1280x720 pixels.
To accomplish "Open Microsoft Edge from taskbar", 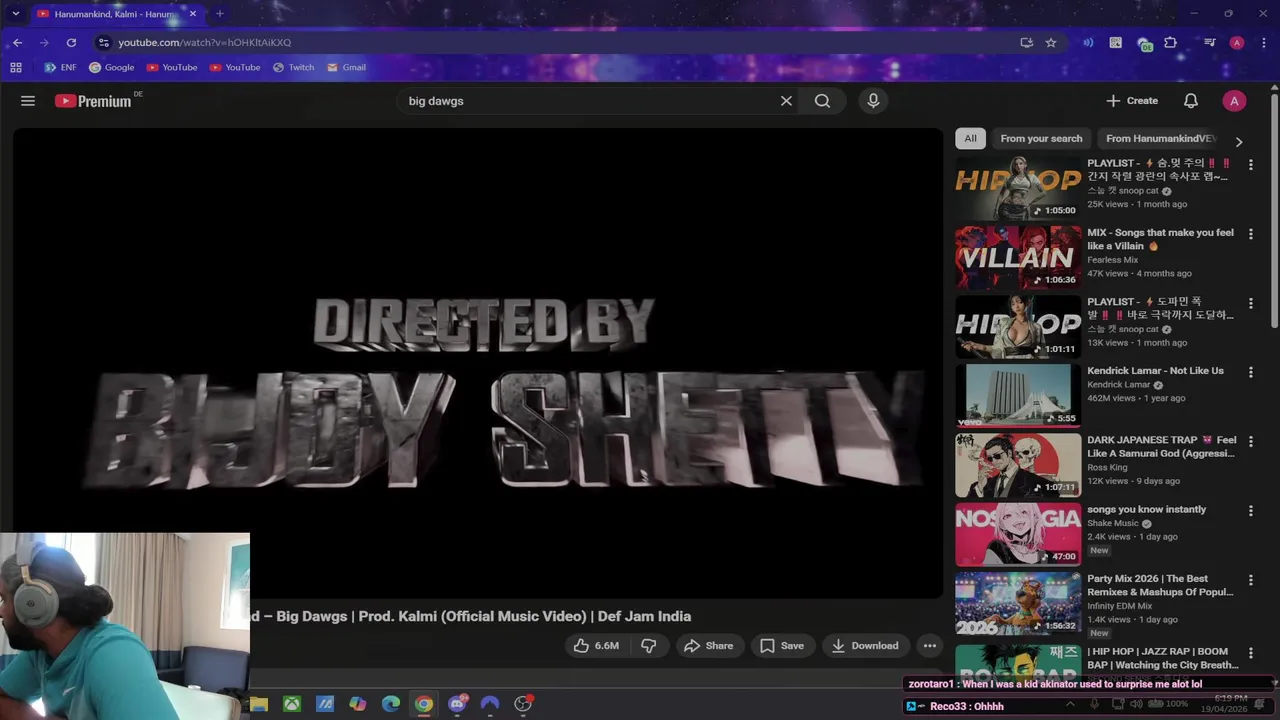I will coord(391,704).
